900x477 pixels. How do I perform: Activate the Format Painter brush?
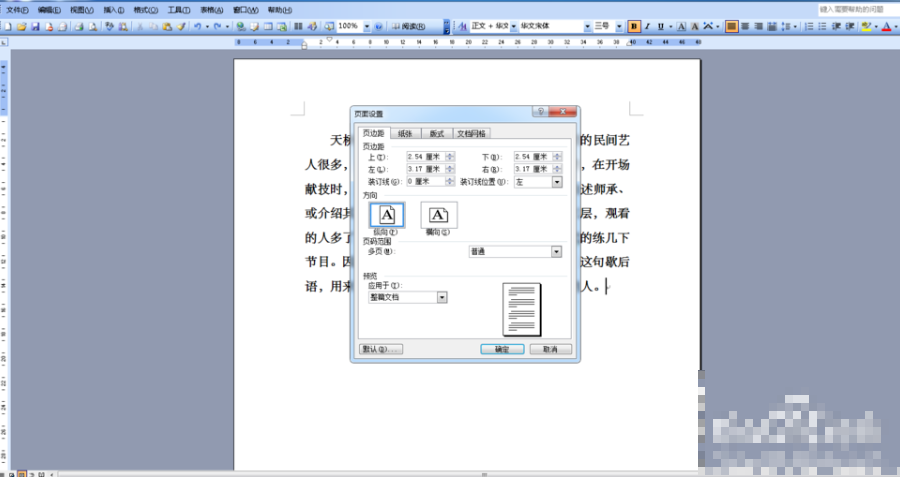(181, 26)
